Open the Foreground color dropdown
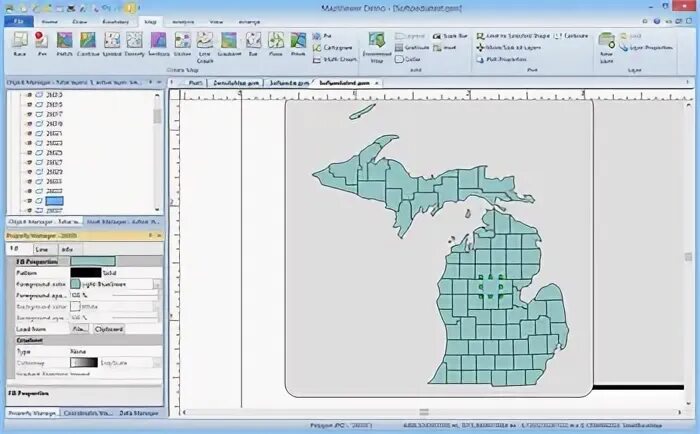The width and height of the screenshot is (700, 434). (157, 284)
